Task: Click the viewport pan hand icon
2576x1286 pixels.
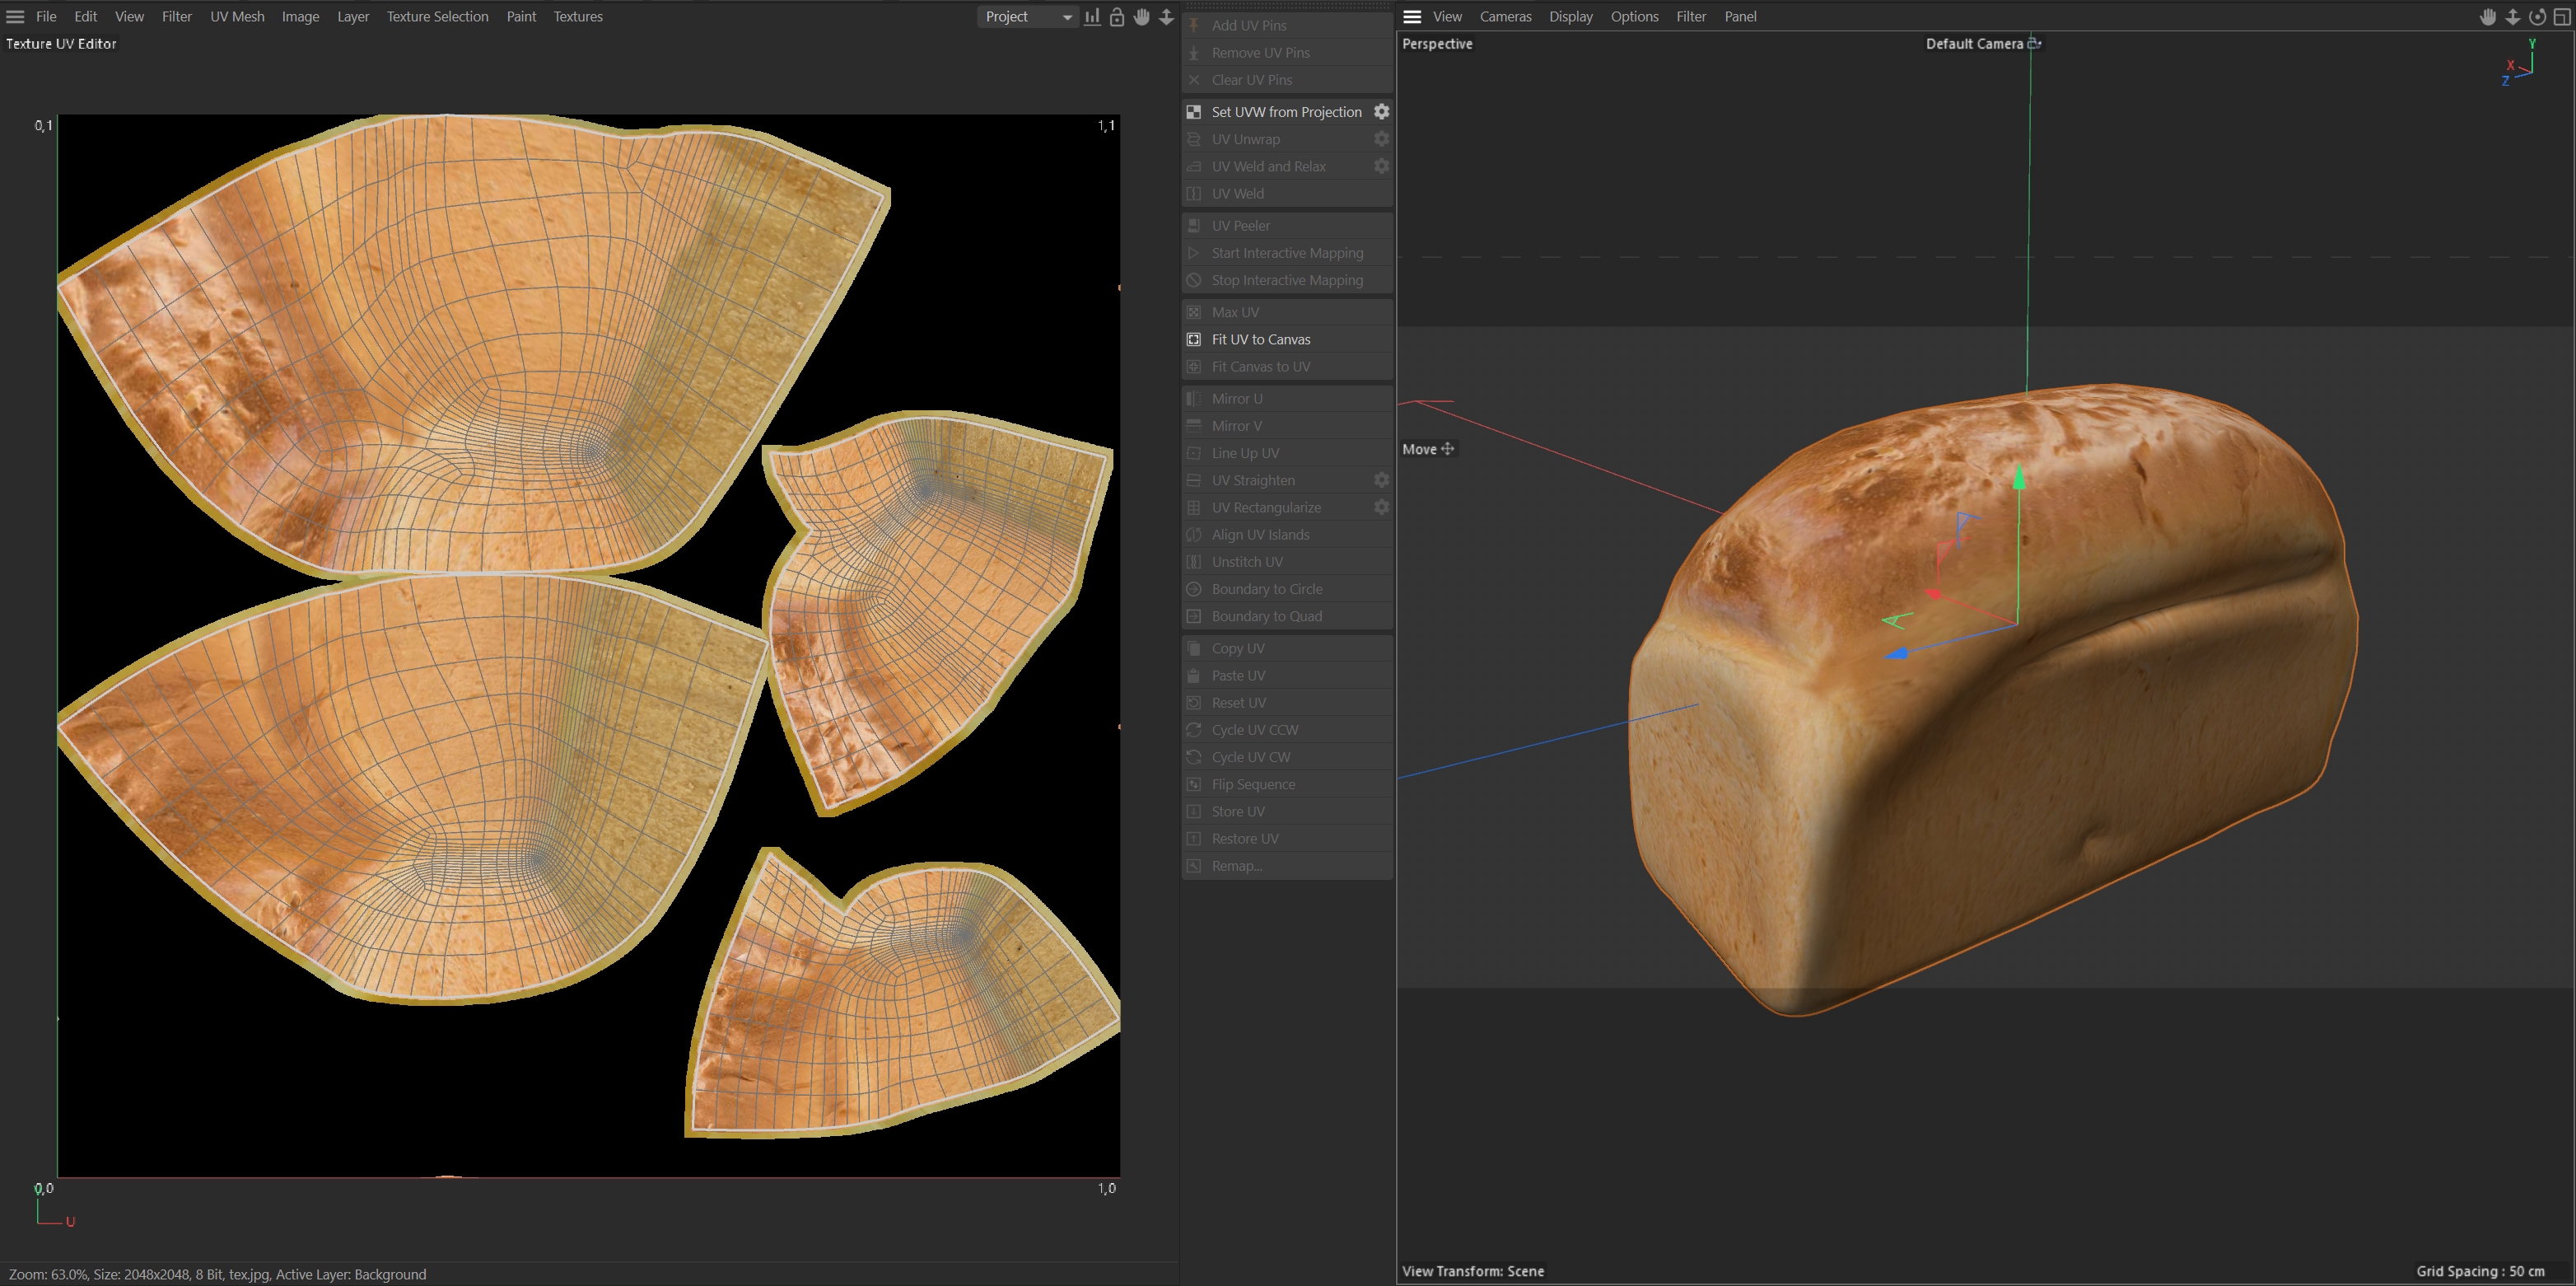Action: click(x=2488, y=17)
